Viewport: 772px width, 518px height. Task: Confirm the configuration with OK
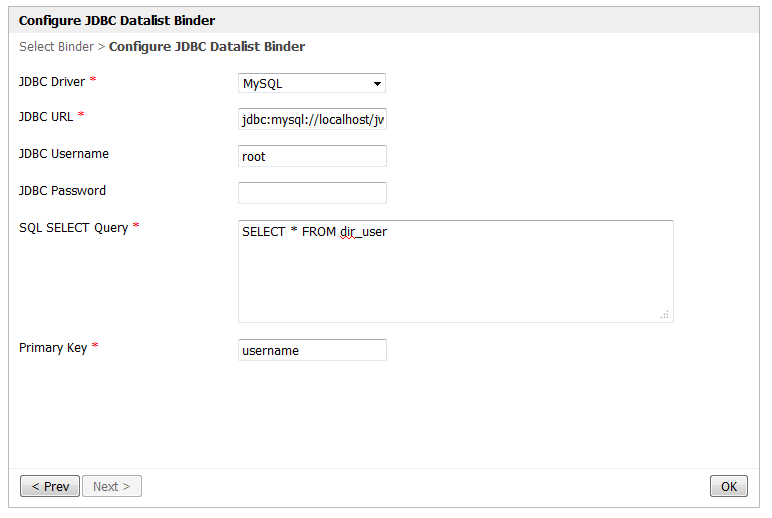(x=728, y=486)
